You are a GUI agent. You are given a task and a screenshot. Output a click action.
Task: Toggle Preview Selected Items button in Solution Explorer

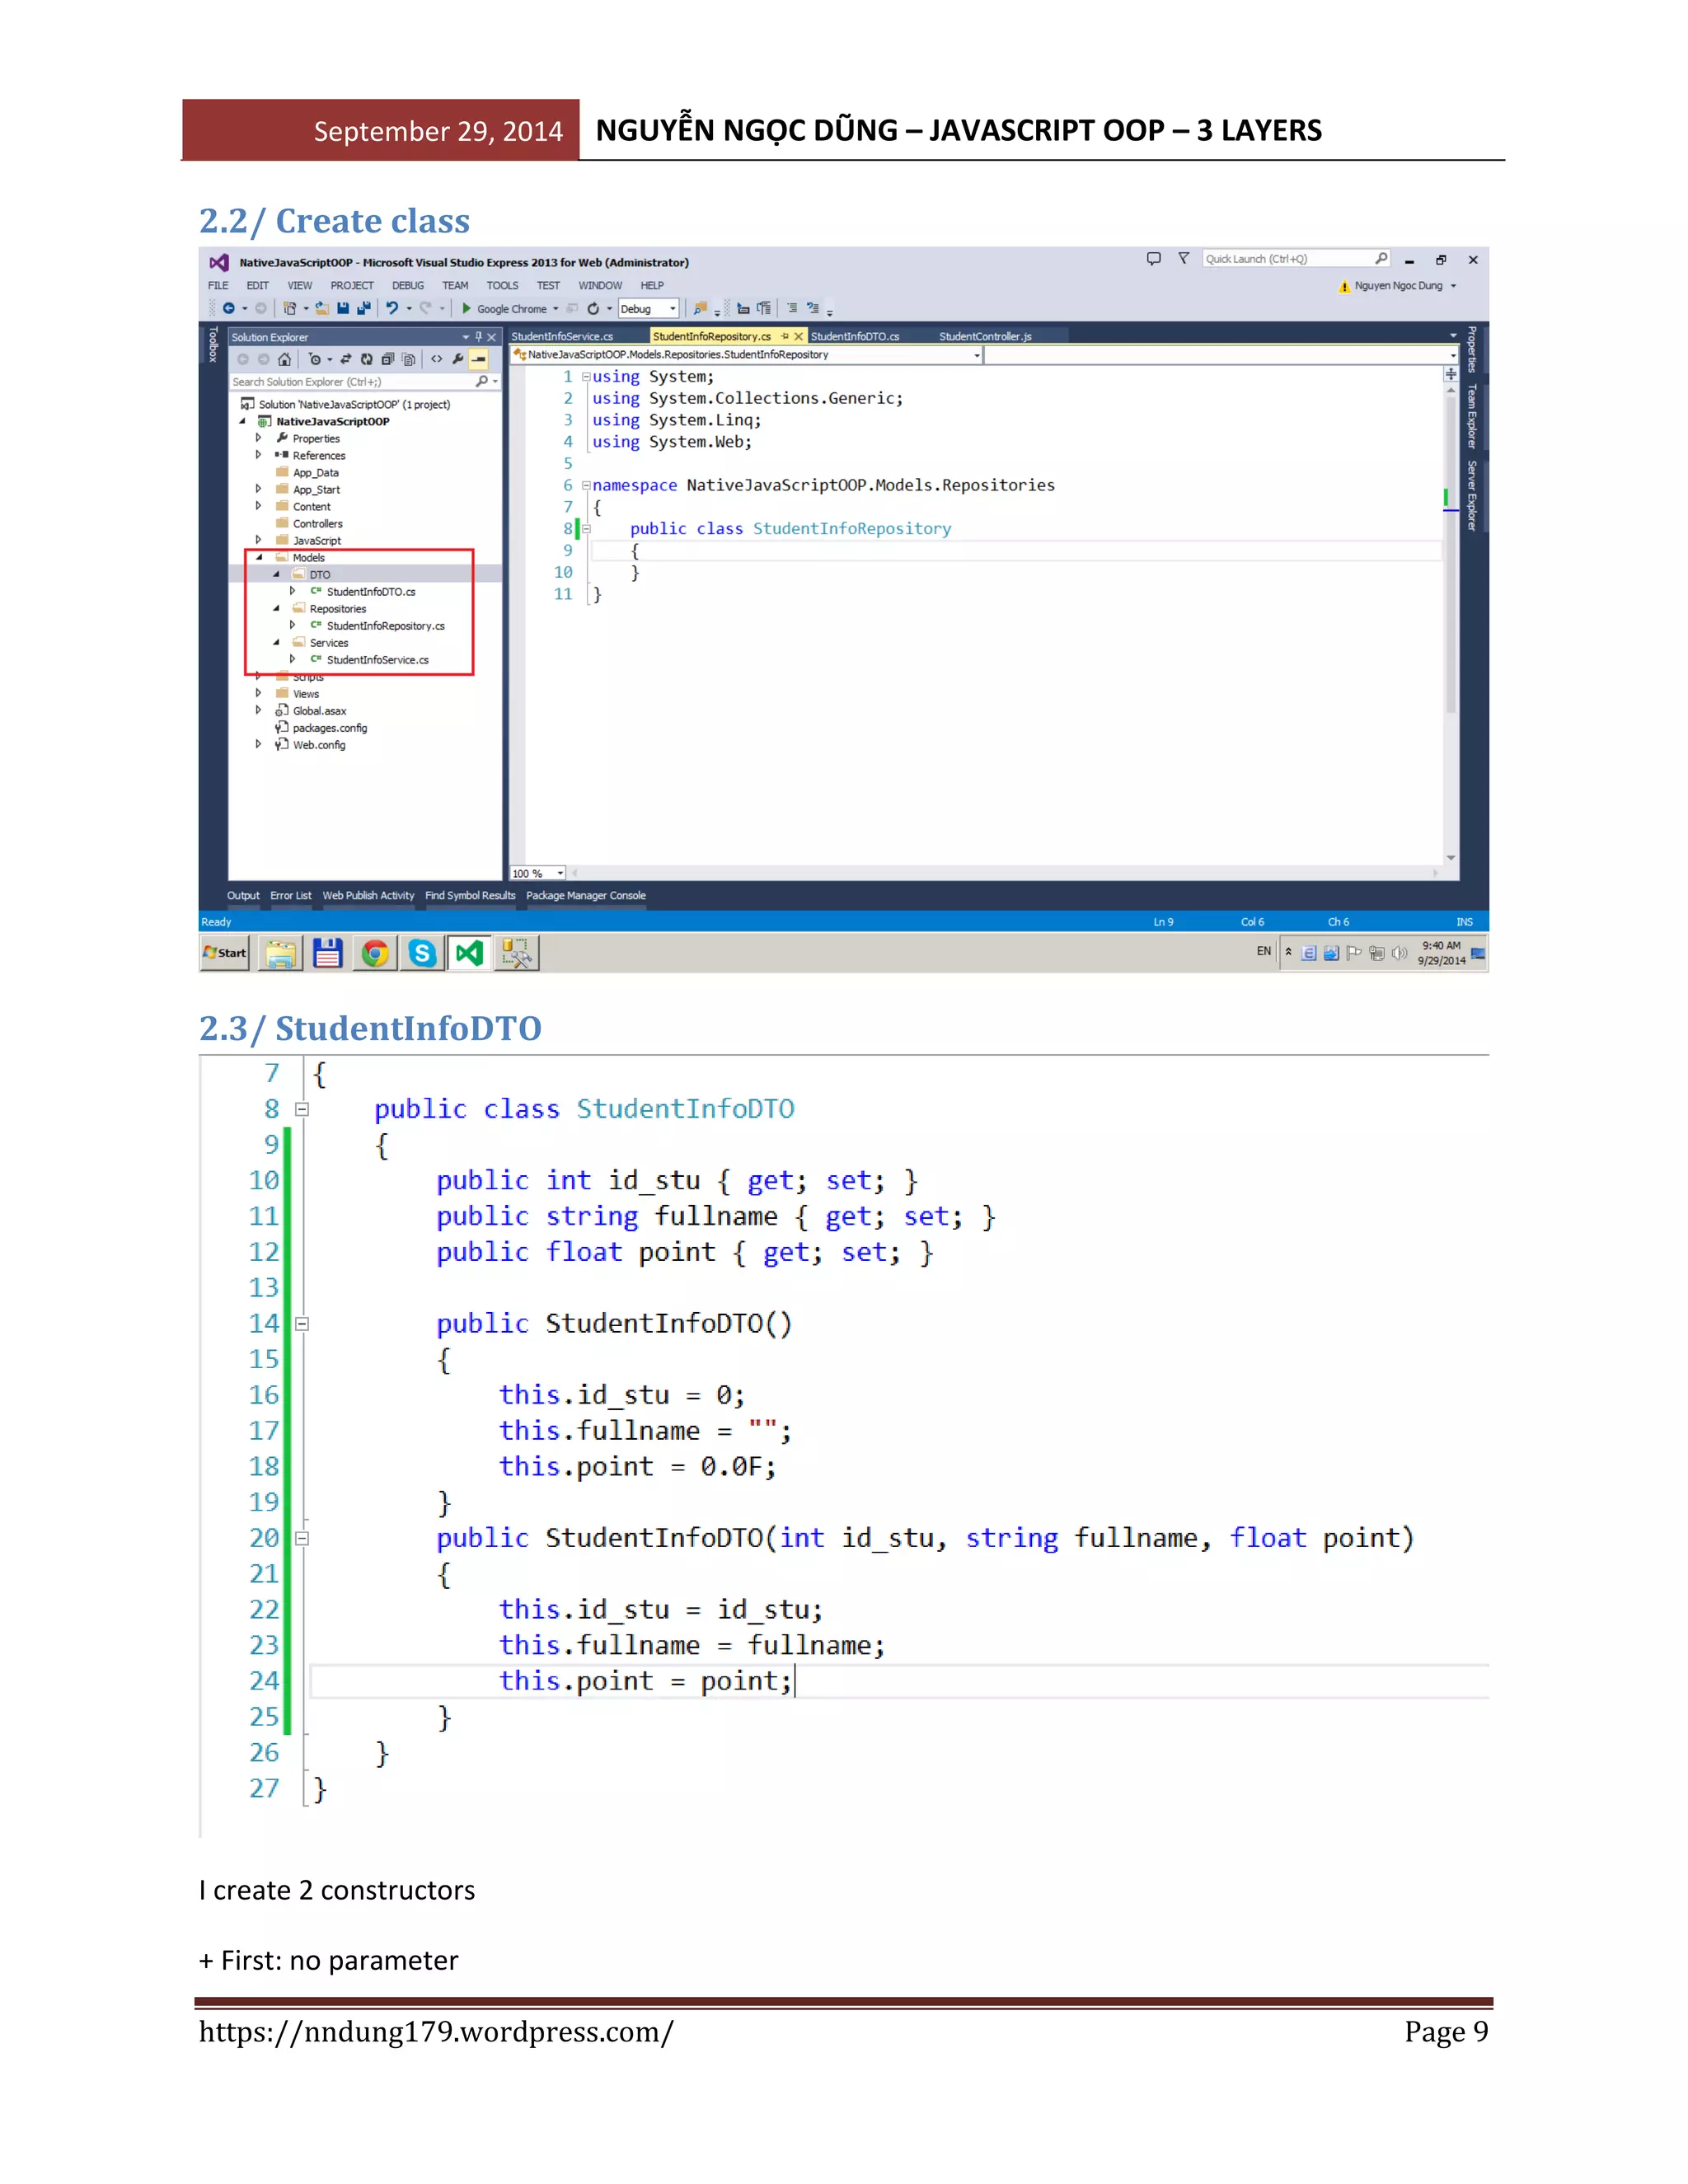(x=479, y=359)
